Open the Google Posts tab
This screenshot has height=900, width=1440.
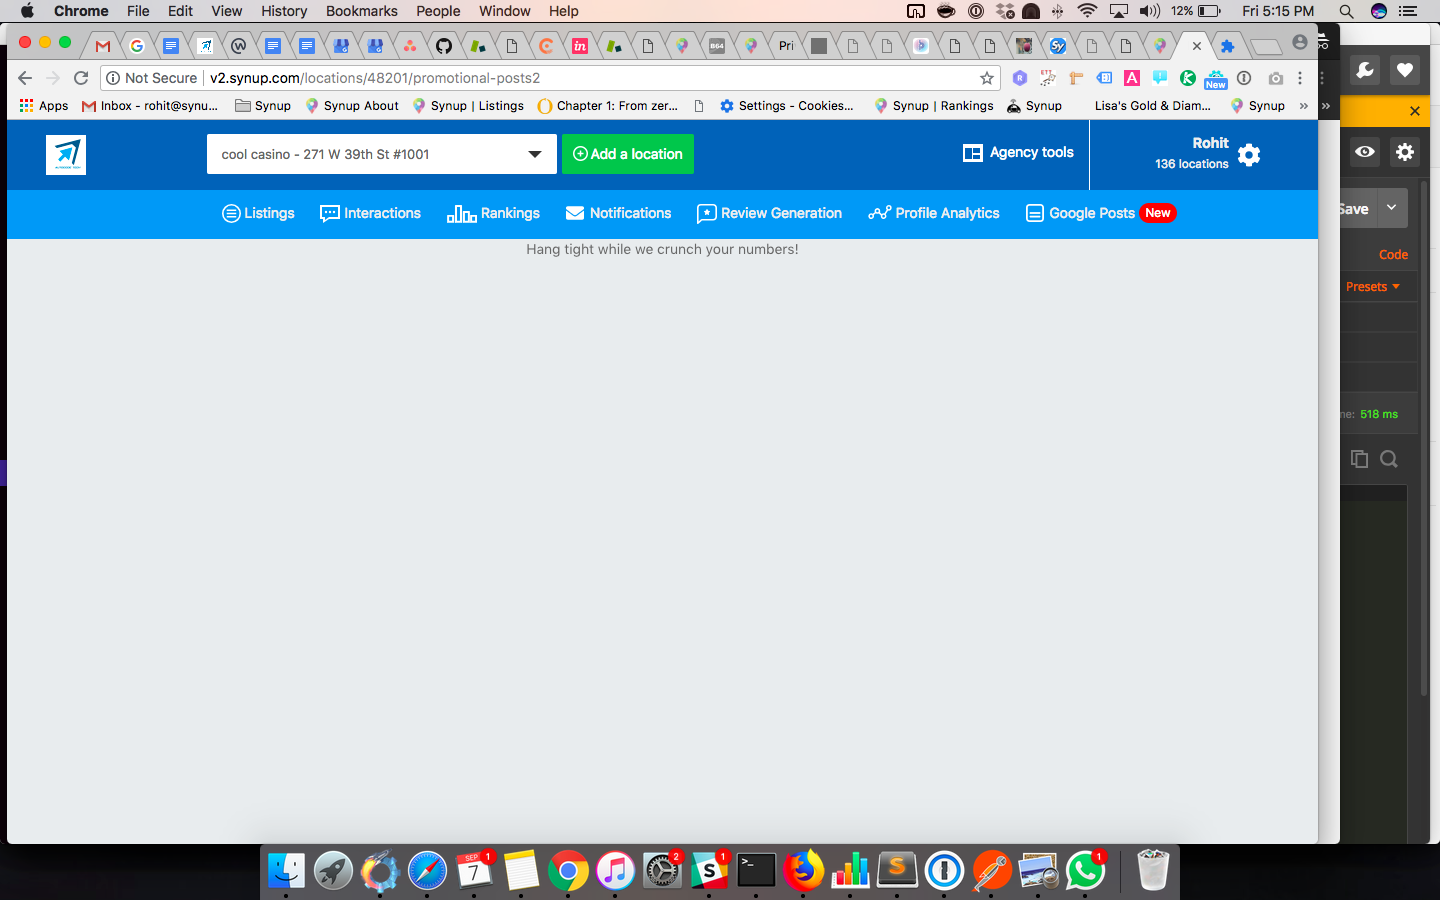[x=1100, y=213]
